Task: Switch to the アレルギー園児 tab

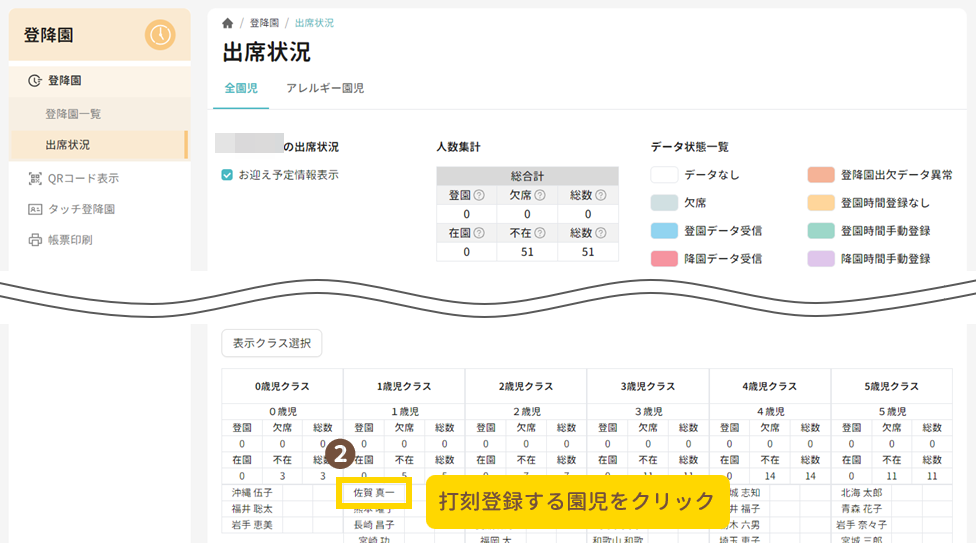Action: pyautogui.click(x=325, y=88)
